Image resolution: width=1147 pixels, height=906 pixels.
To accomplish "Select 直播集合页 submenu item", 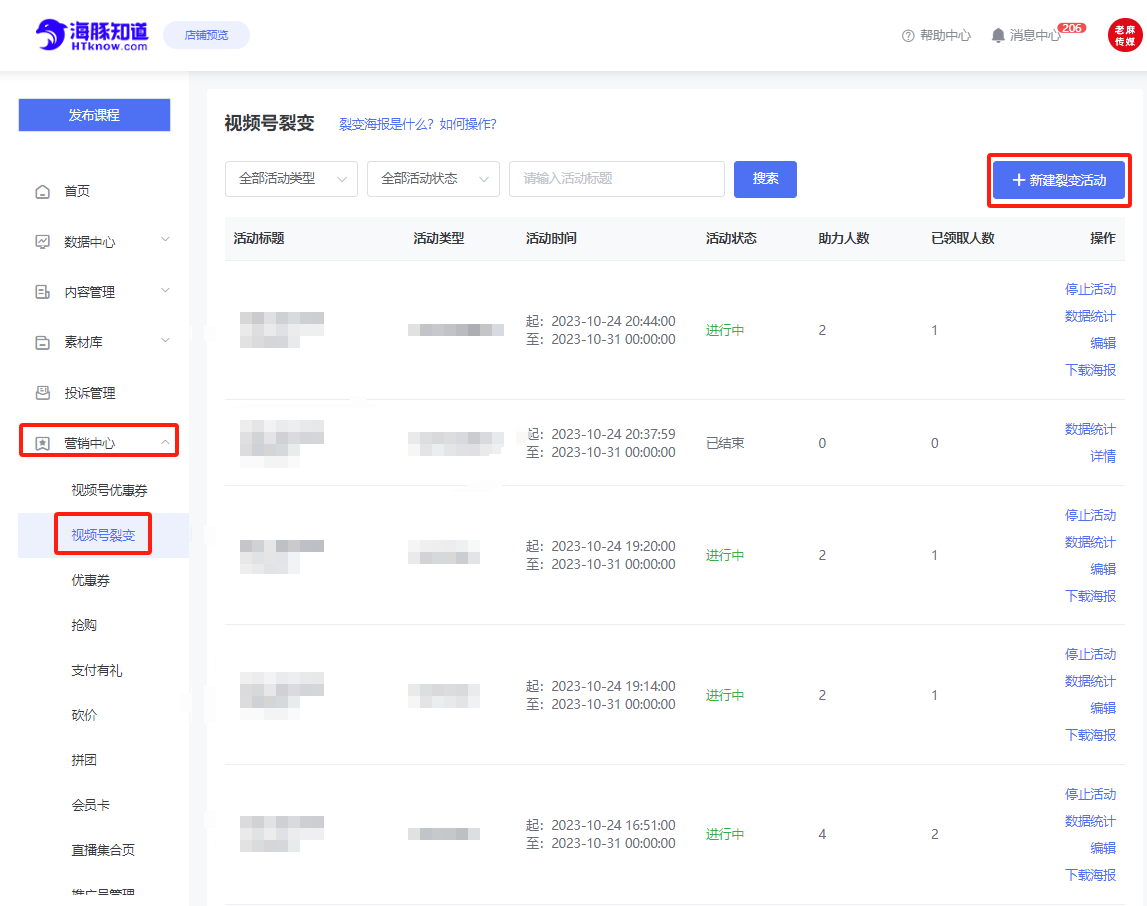I will (103, 850).
